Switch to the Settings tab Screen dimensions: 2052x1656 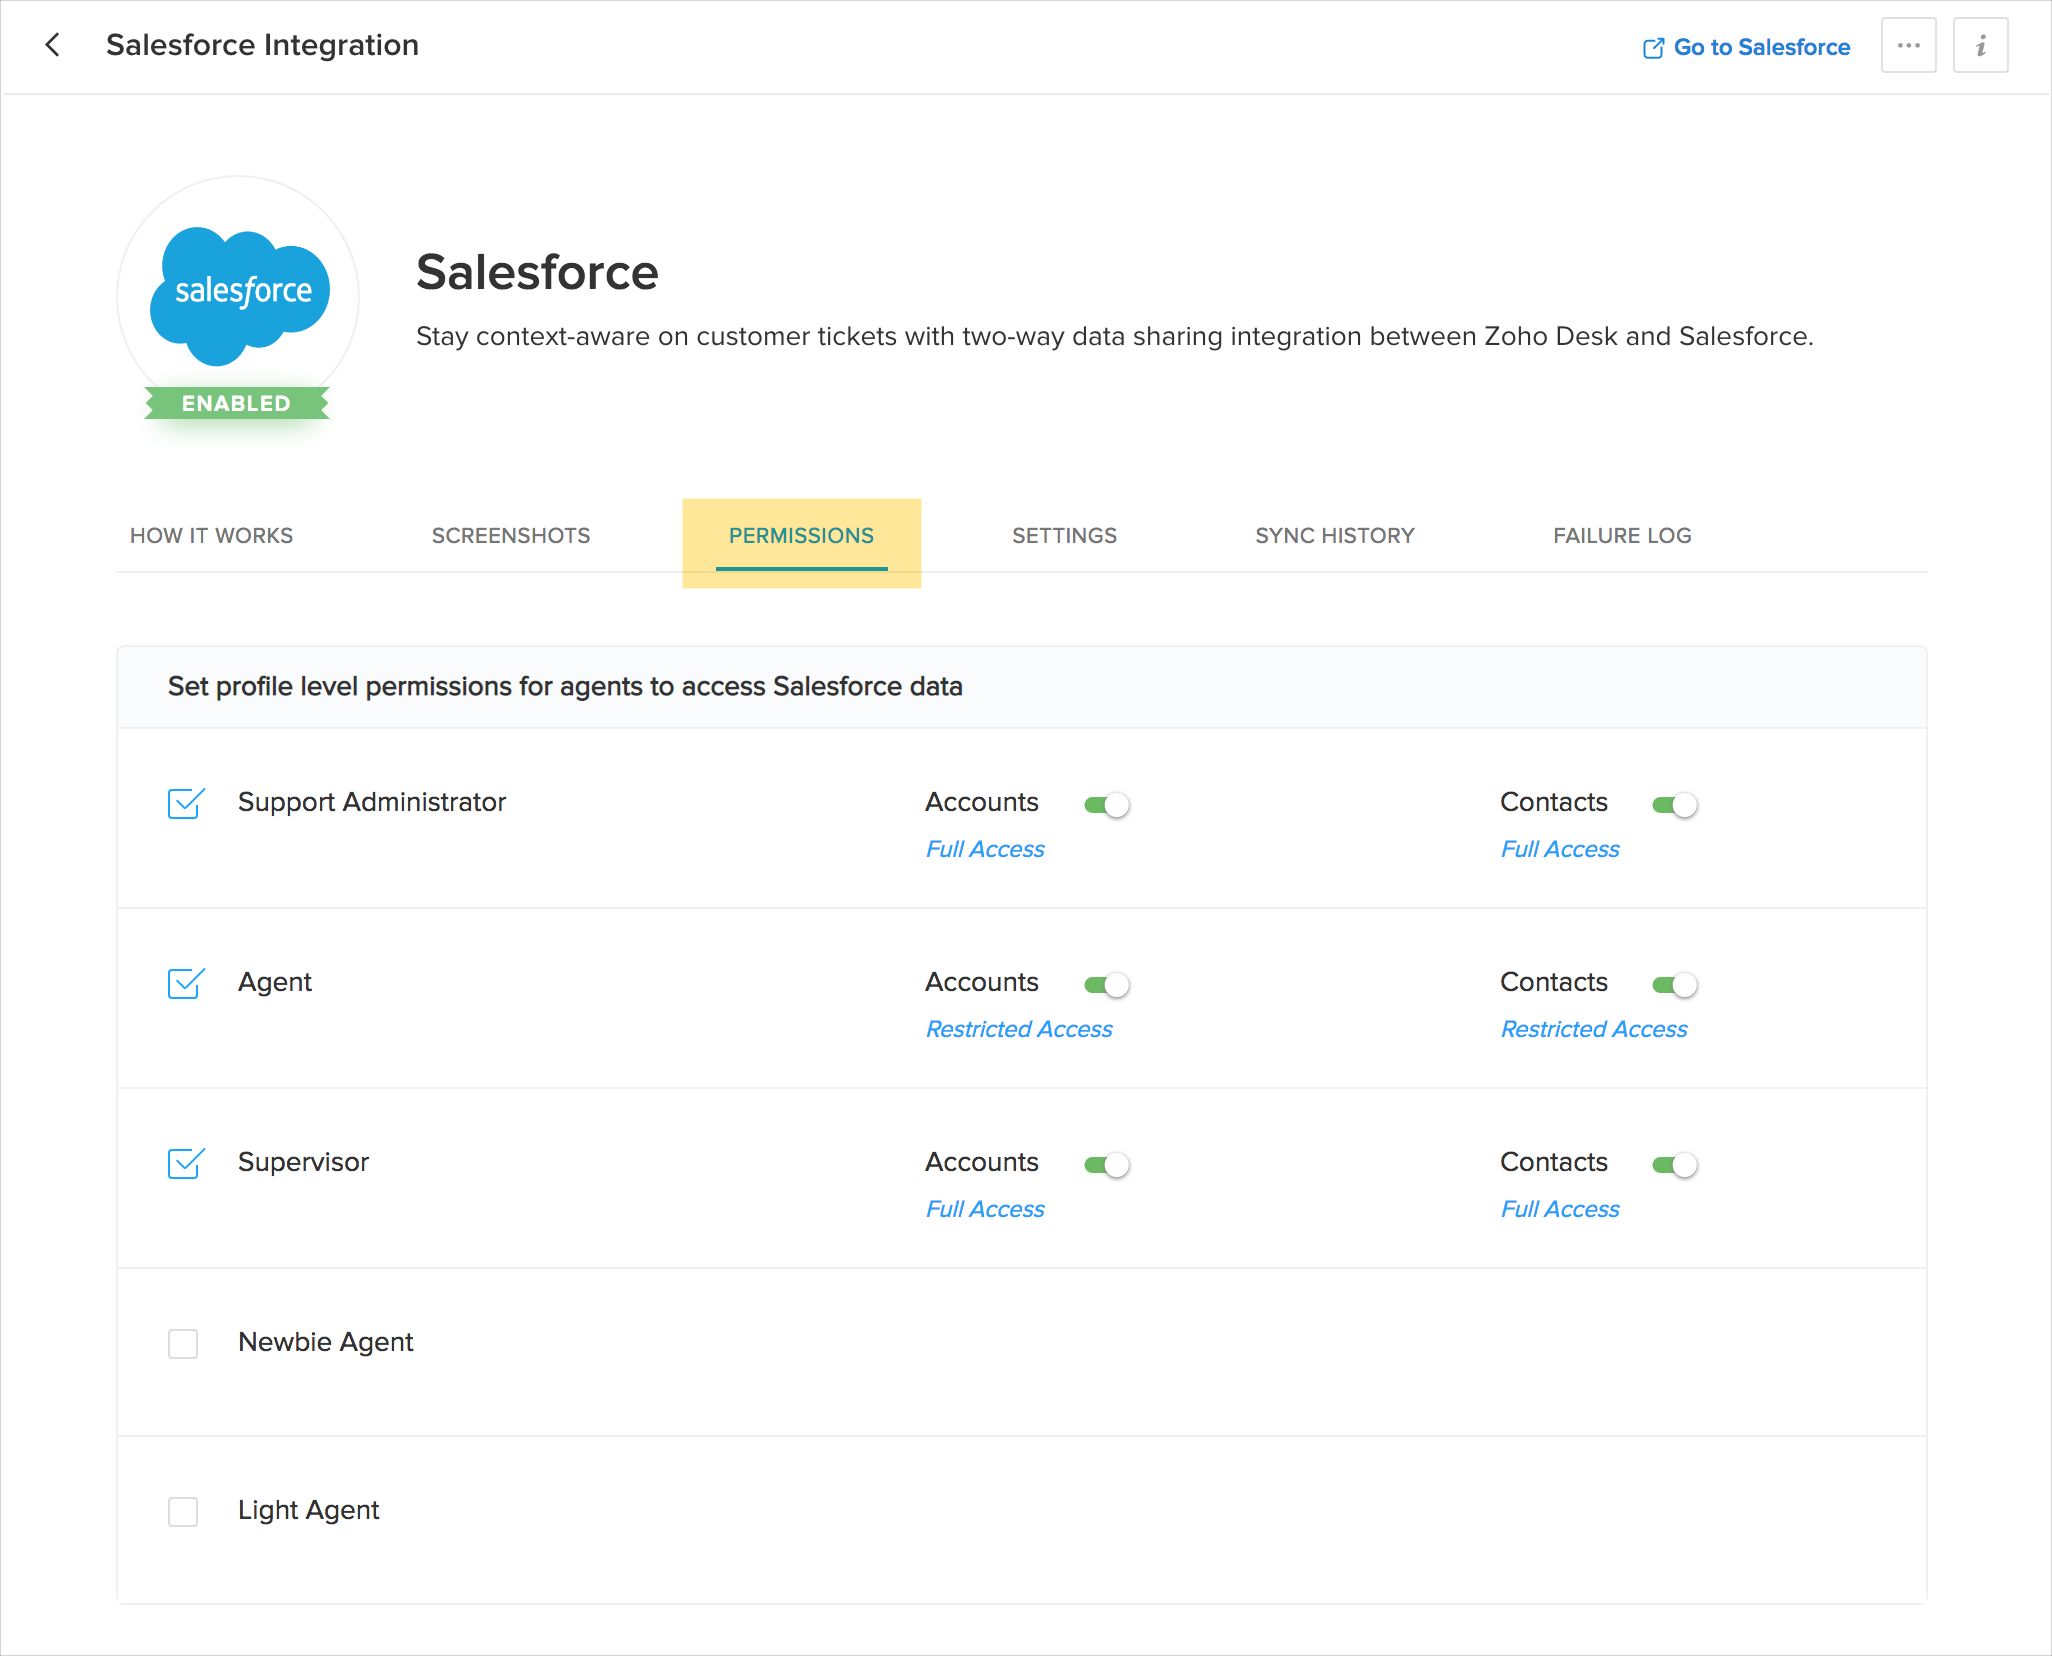[1064, 536]
